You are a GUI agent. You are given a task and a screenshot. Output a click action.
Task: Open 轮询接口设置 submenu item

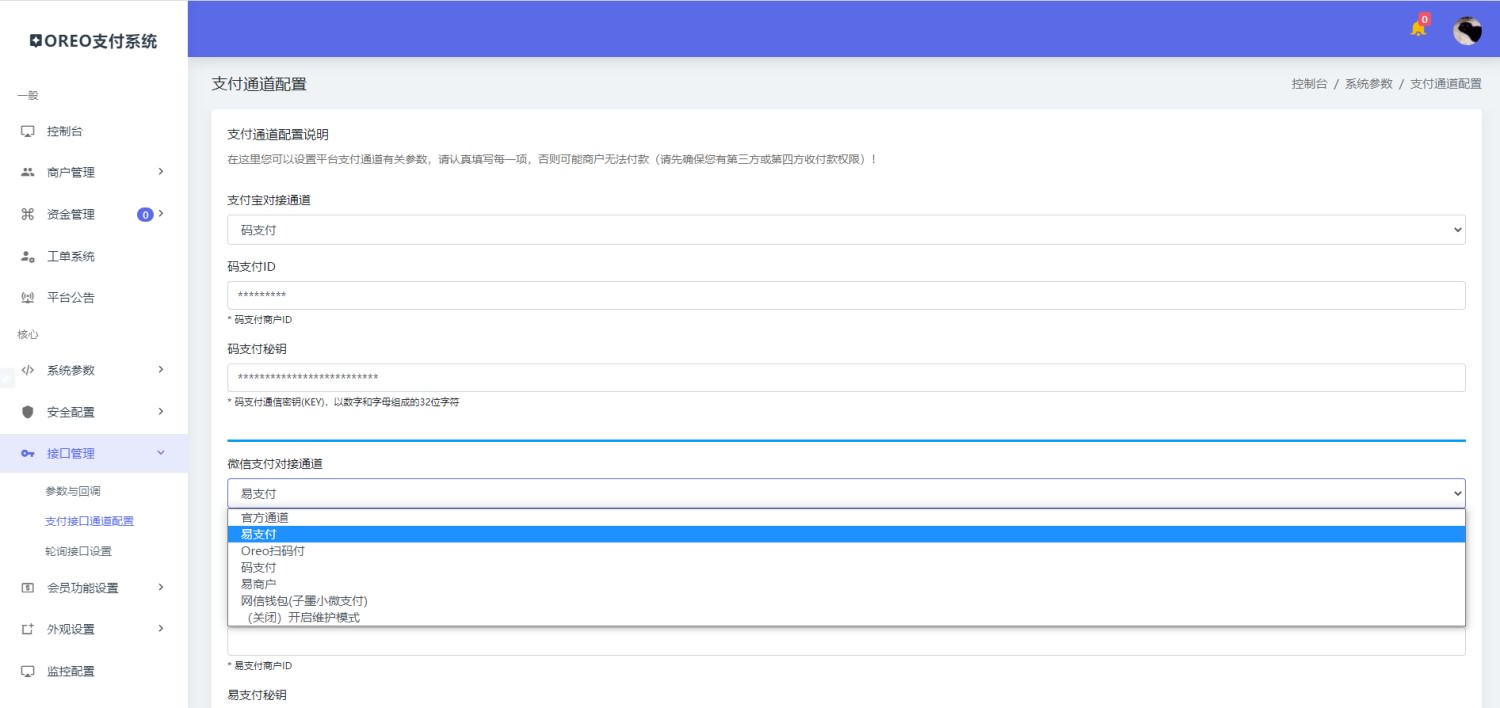click(78, 551)
